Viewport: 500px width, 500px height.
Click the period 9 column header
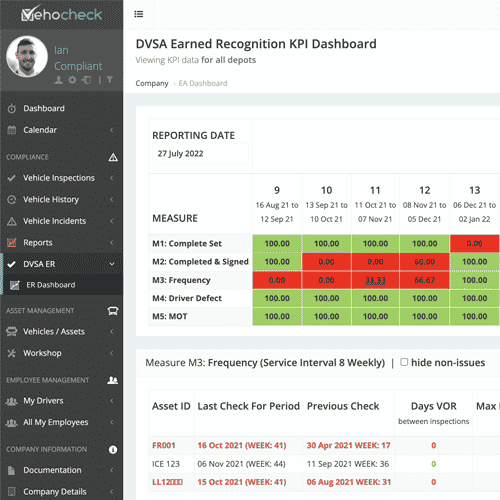pyautogui.click(x=277, y=204)
